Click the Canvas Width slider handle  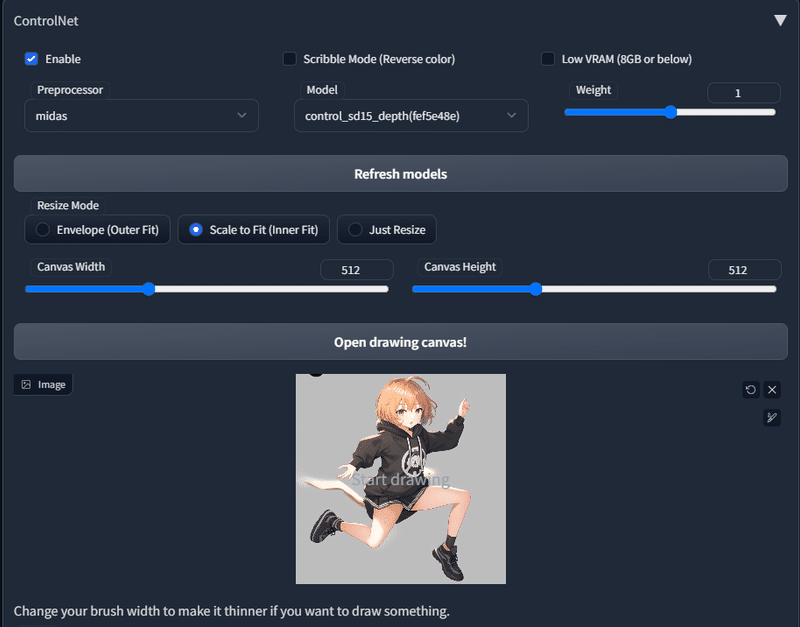coord(148,289)
